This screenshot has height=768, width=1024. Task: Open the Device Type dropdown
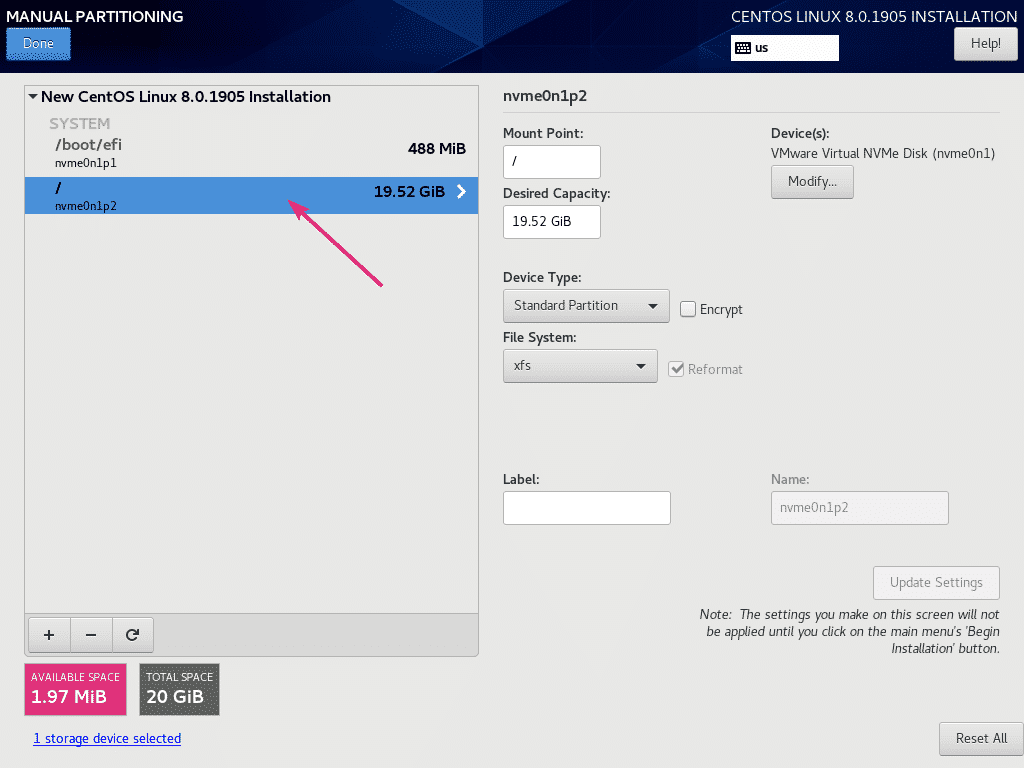[x=586, y=306]
